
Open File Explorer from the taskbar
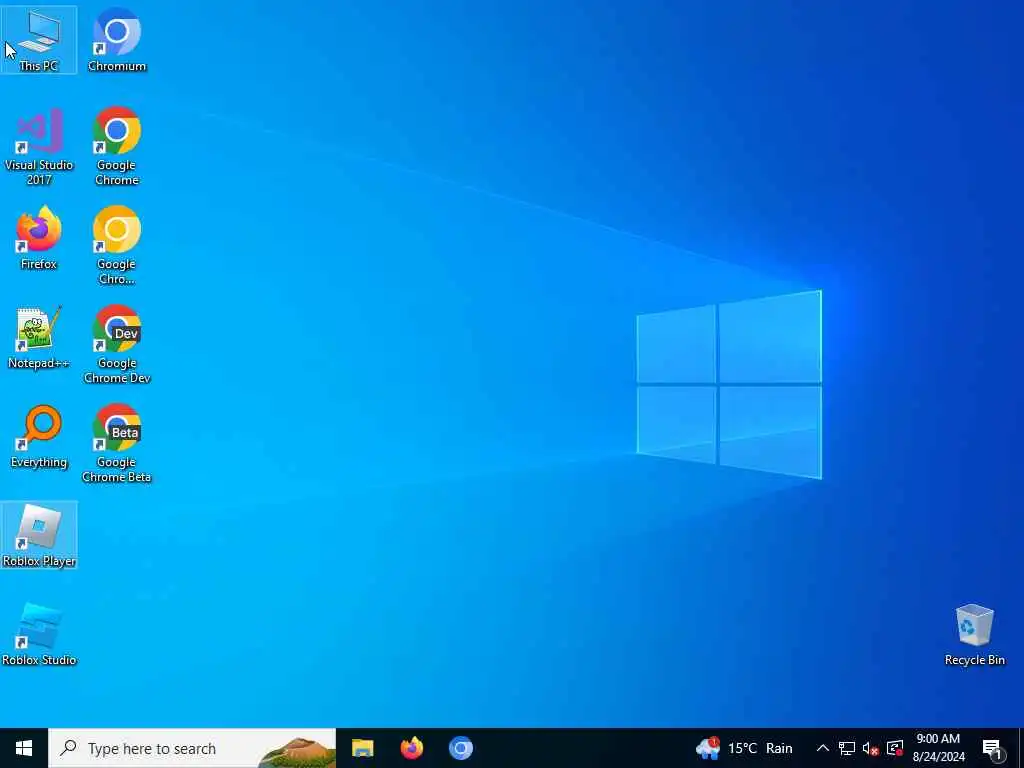pos(362,748)
